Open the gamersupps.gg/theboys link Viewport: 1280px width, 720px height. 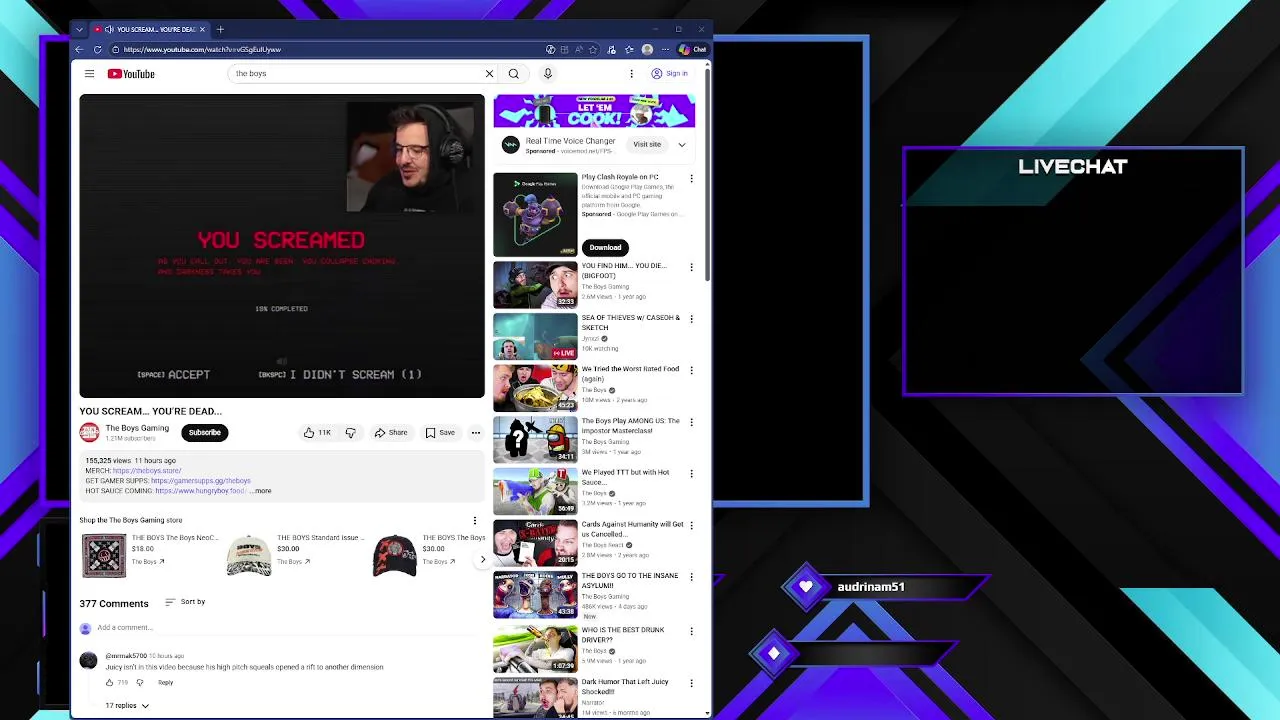point(200,480)
